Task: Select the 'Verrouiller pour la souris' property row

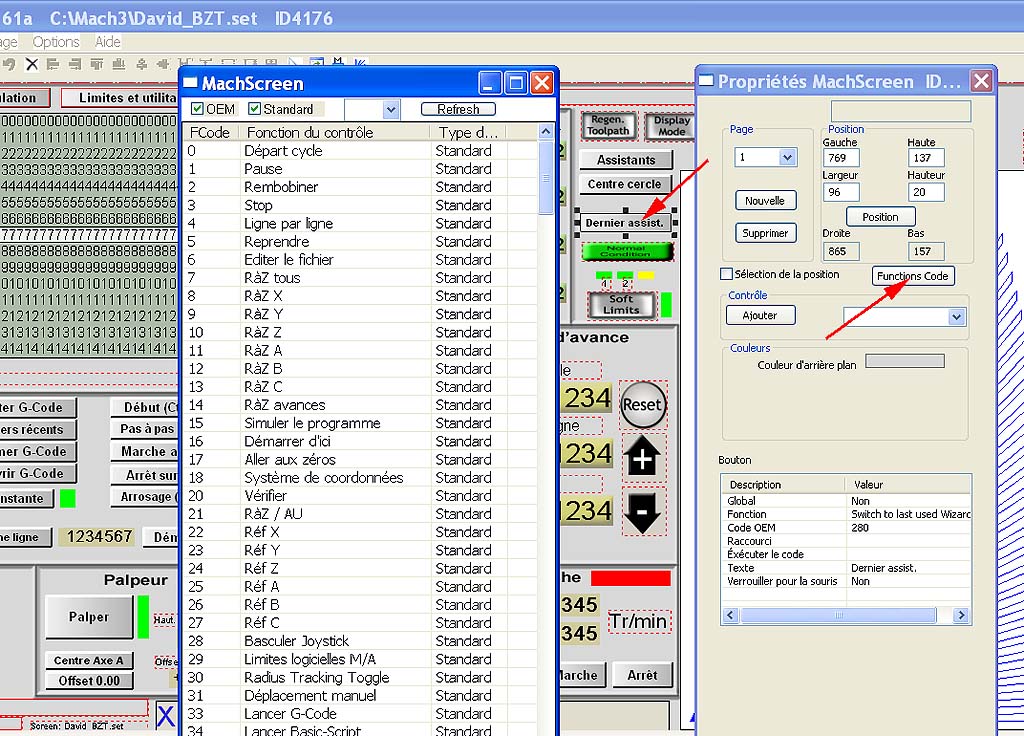Action: (846, 581)
